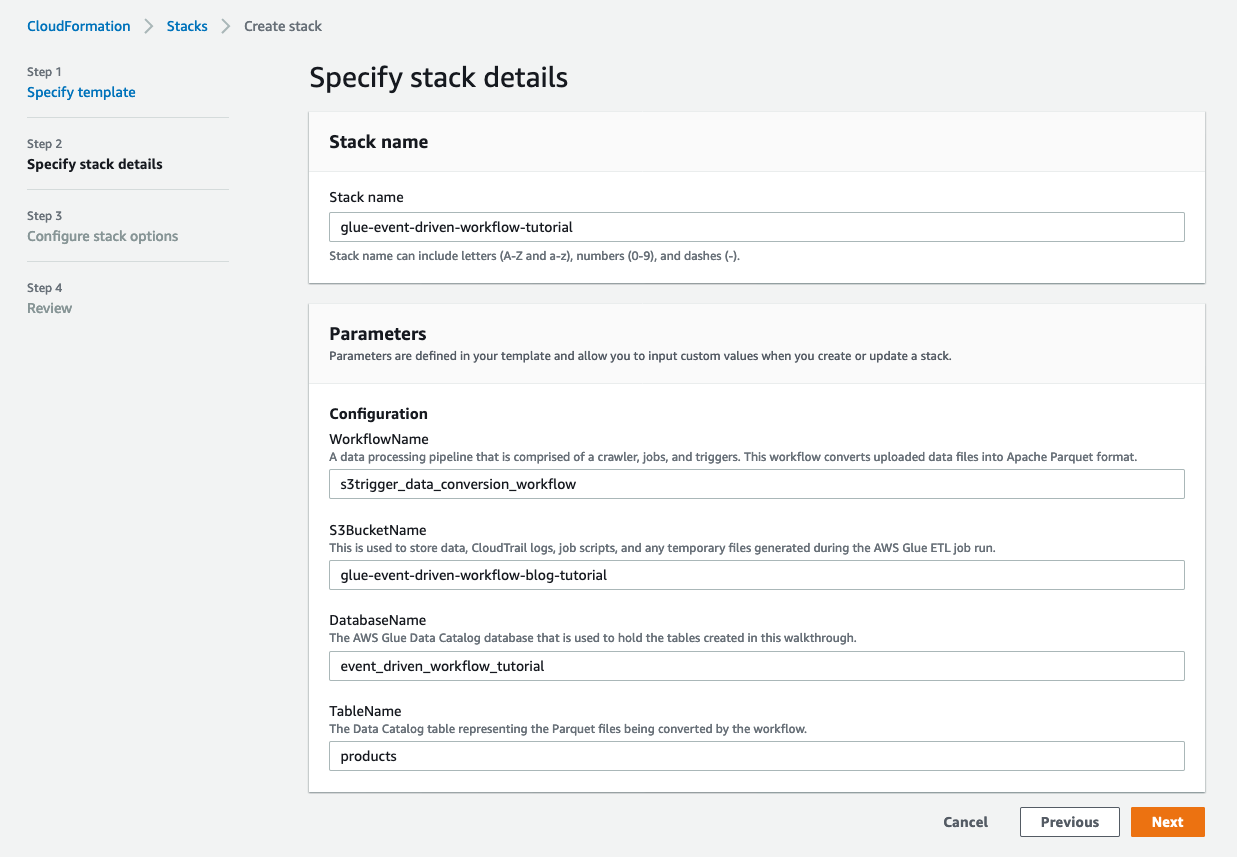Screen dimensions: 1237x857
Task: Select 'Specify stack details' in step list
Action: pyautogui.click(x=94, y=164)
